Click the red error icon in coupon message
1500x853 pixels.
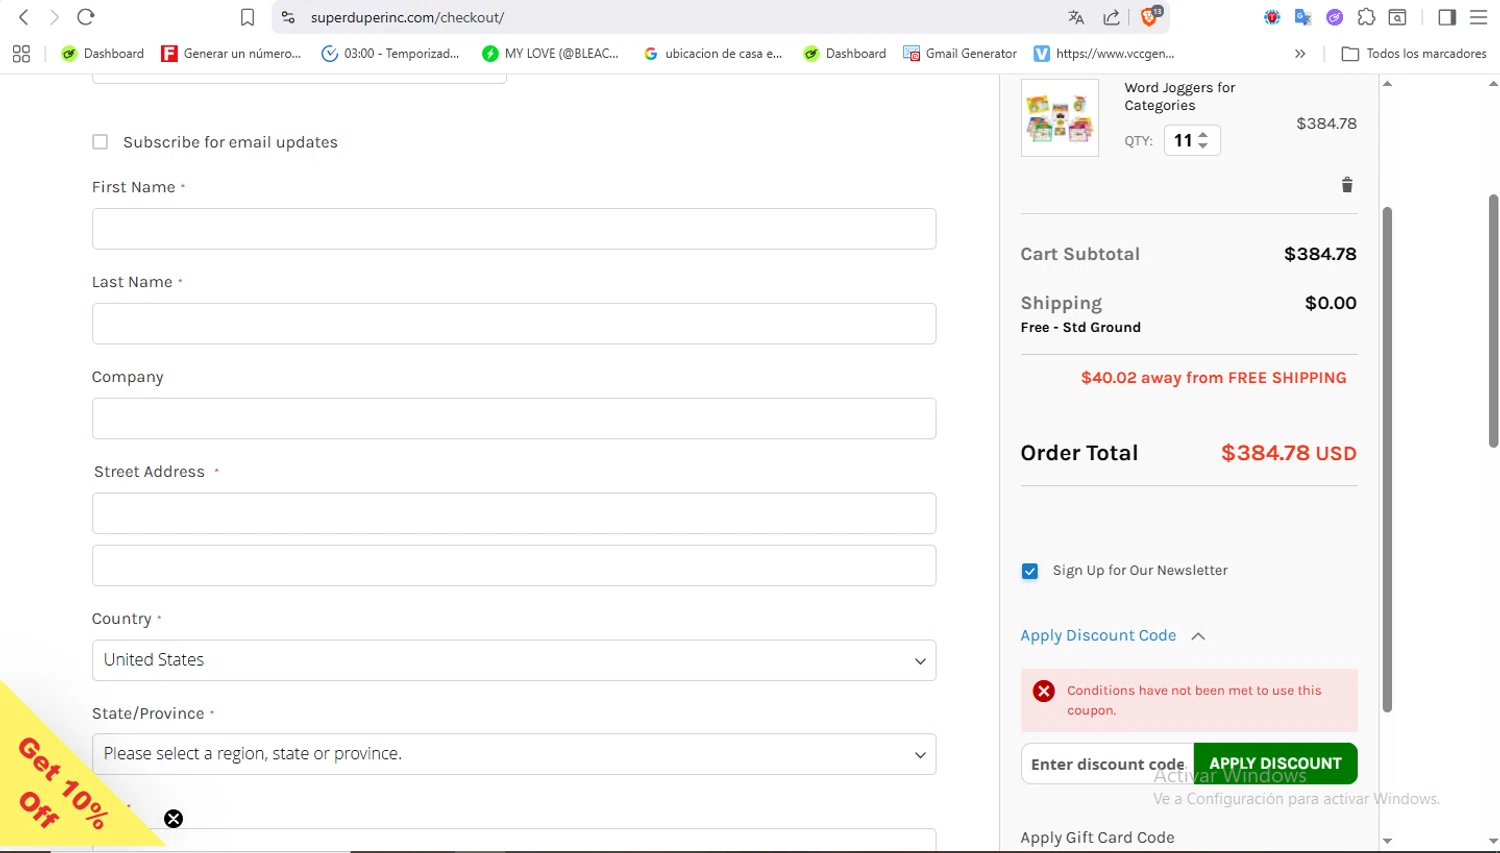[1043, 691]
